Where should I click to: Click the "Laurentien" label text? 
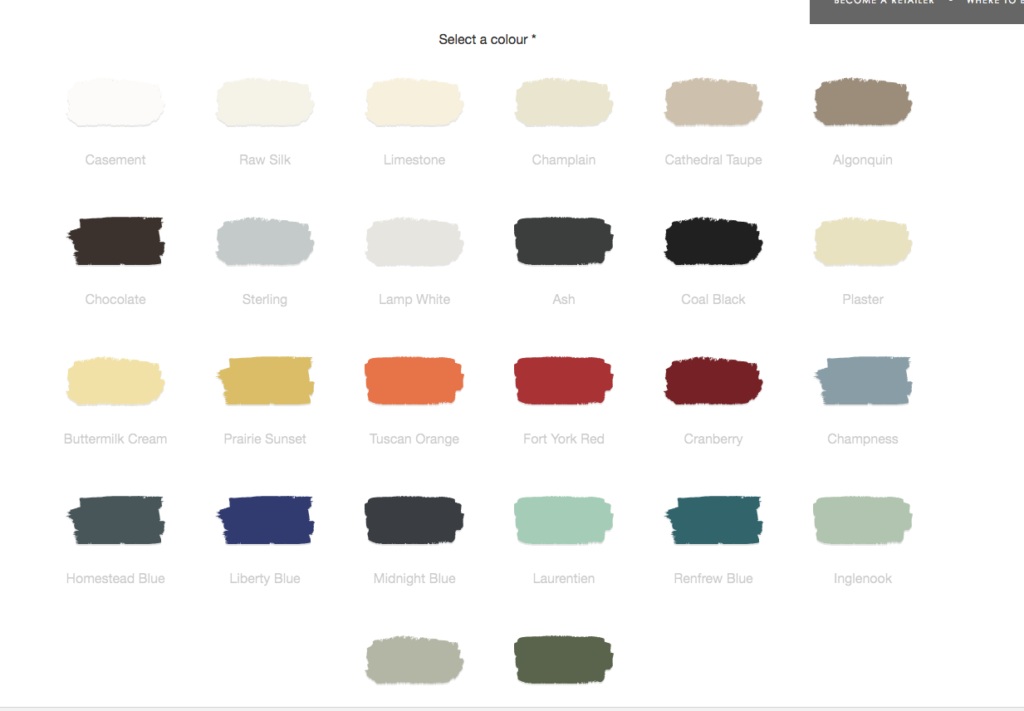(564, 578)
